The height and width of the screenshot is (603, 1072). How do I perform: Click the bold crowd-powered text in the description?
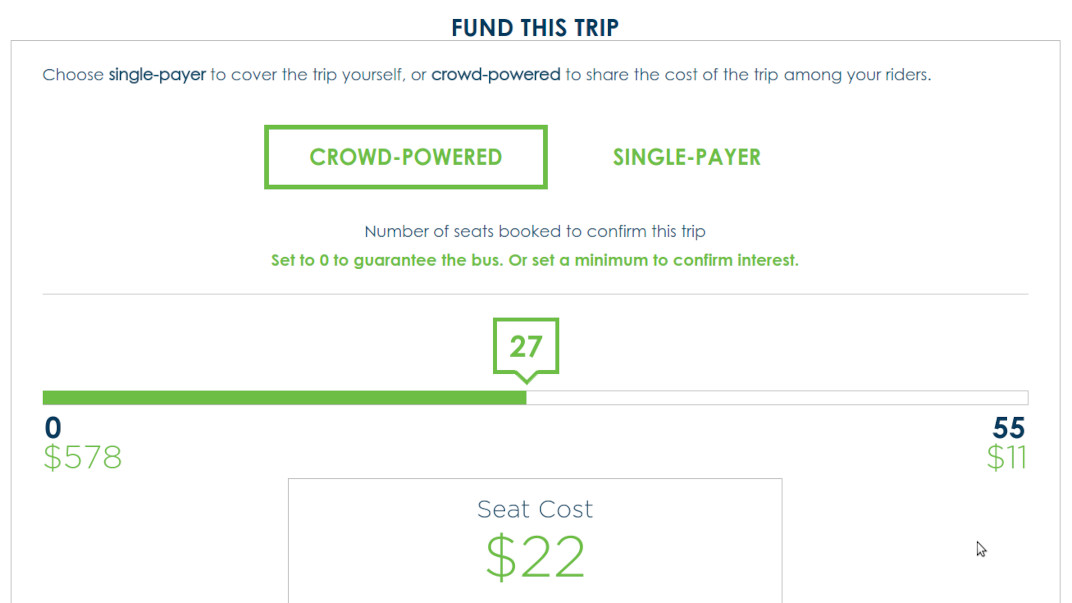click(496, 74)
